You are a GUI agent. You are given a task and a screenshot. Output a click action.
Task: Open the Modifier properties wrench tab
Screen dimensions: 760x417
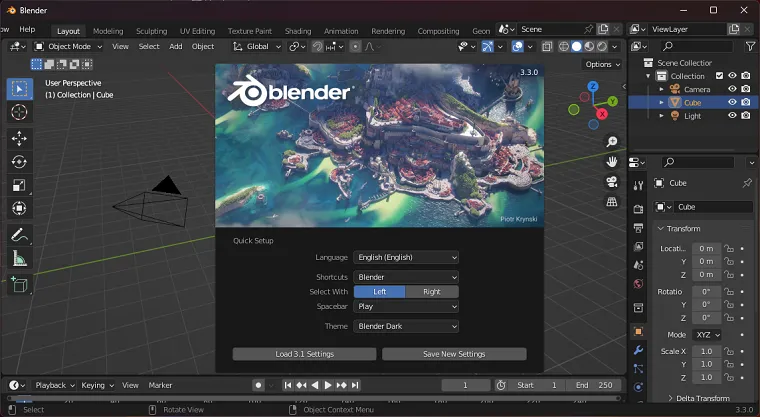(x=638, y=350)
